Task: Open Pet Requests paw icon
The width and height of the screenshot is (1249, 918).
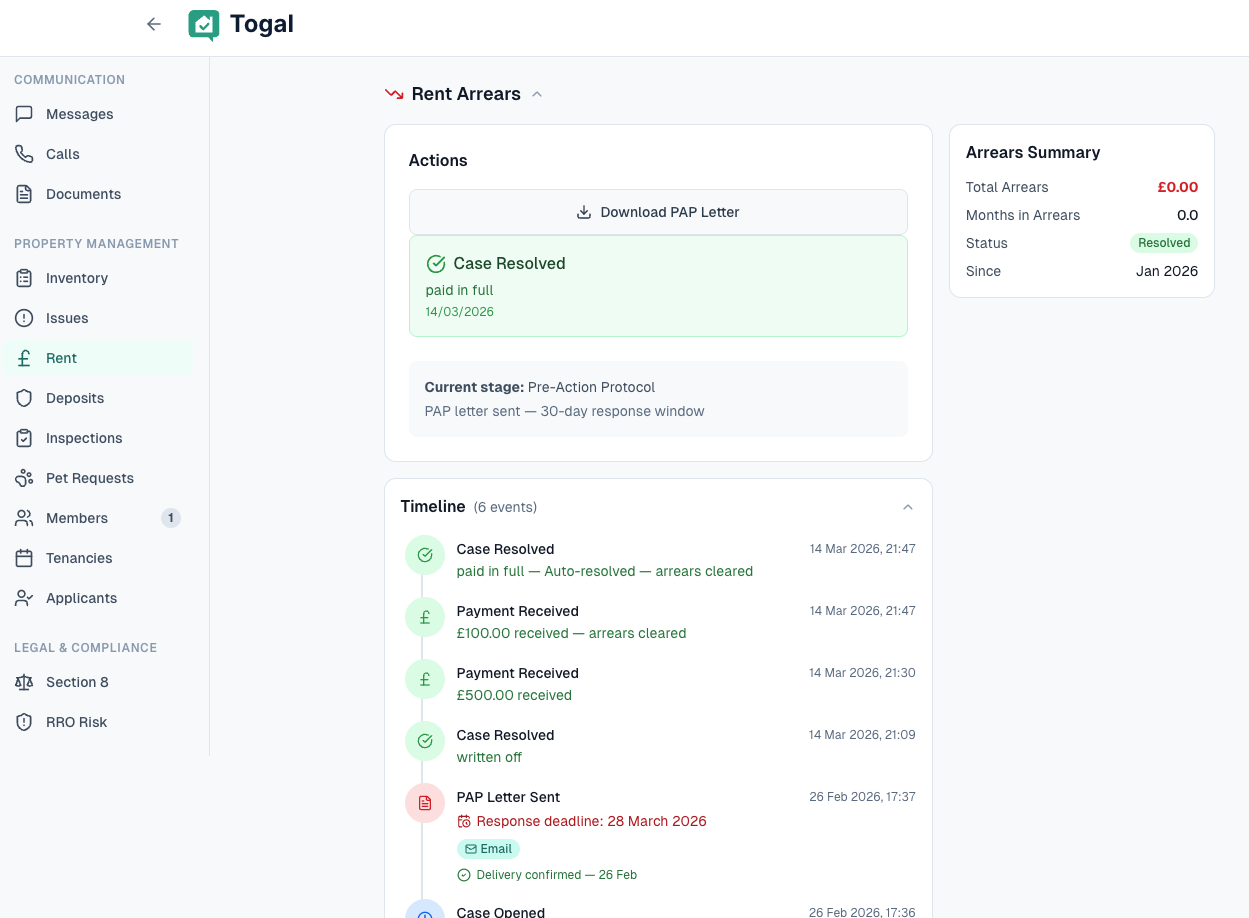Action: click(24, 478)
